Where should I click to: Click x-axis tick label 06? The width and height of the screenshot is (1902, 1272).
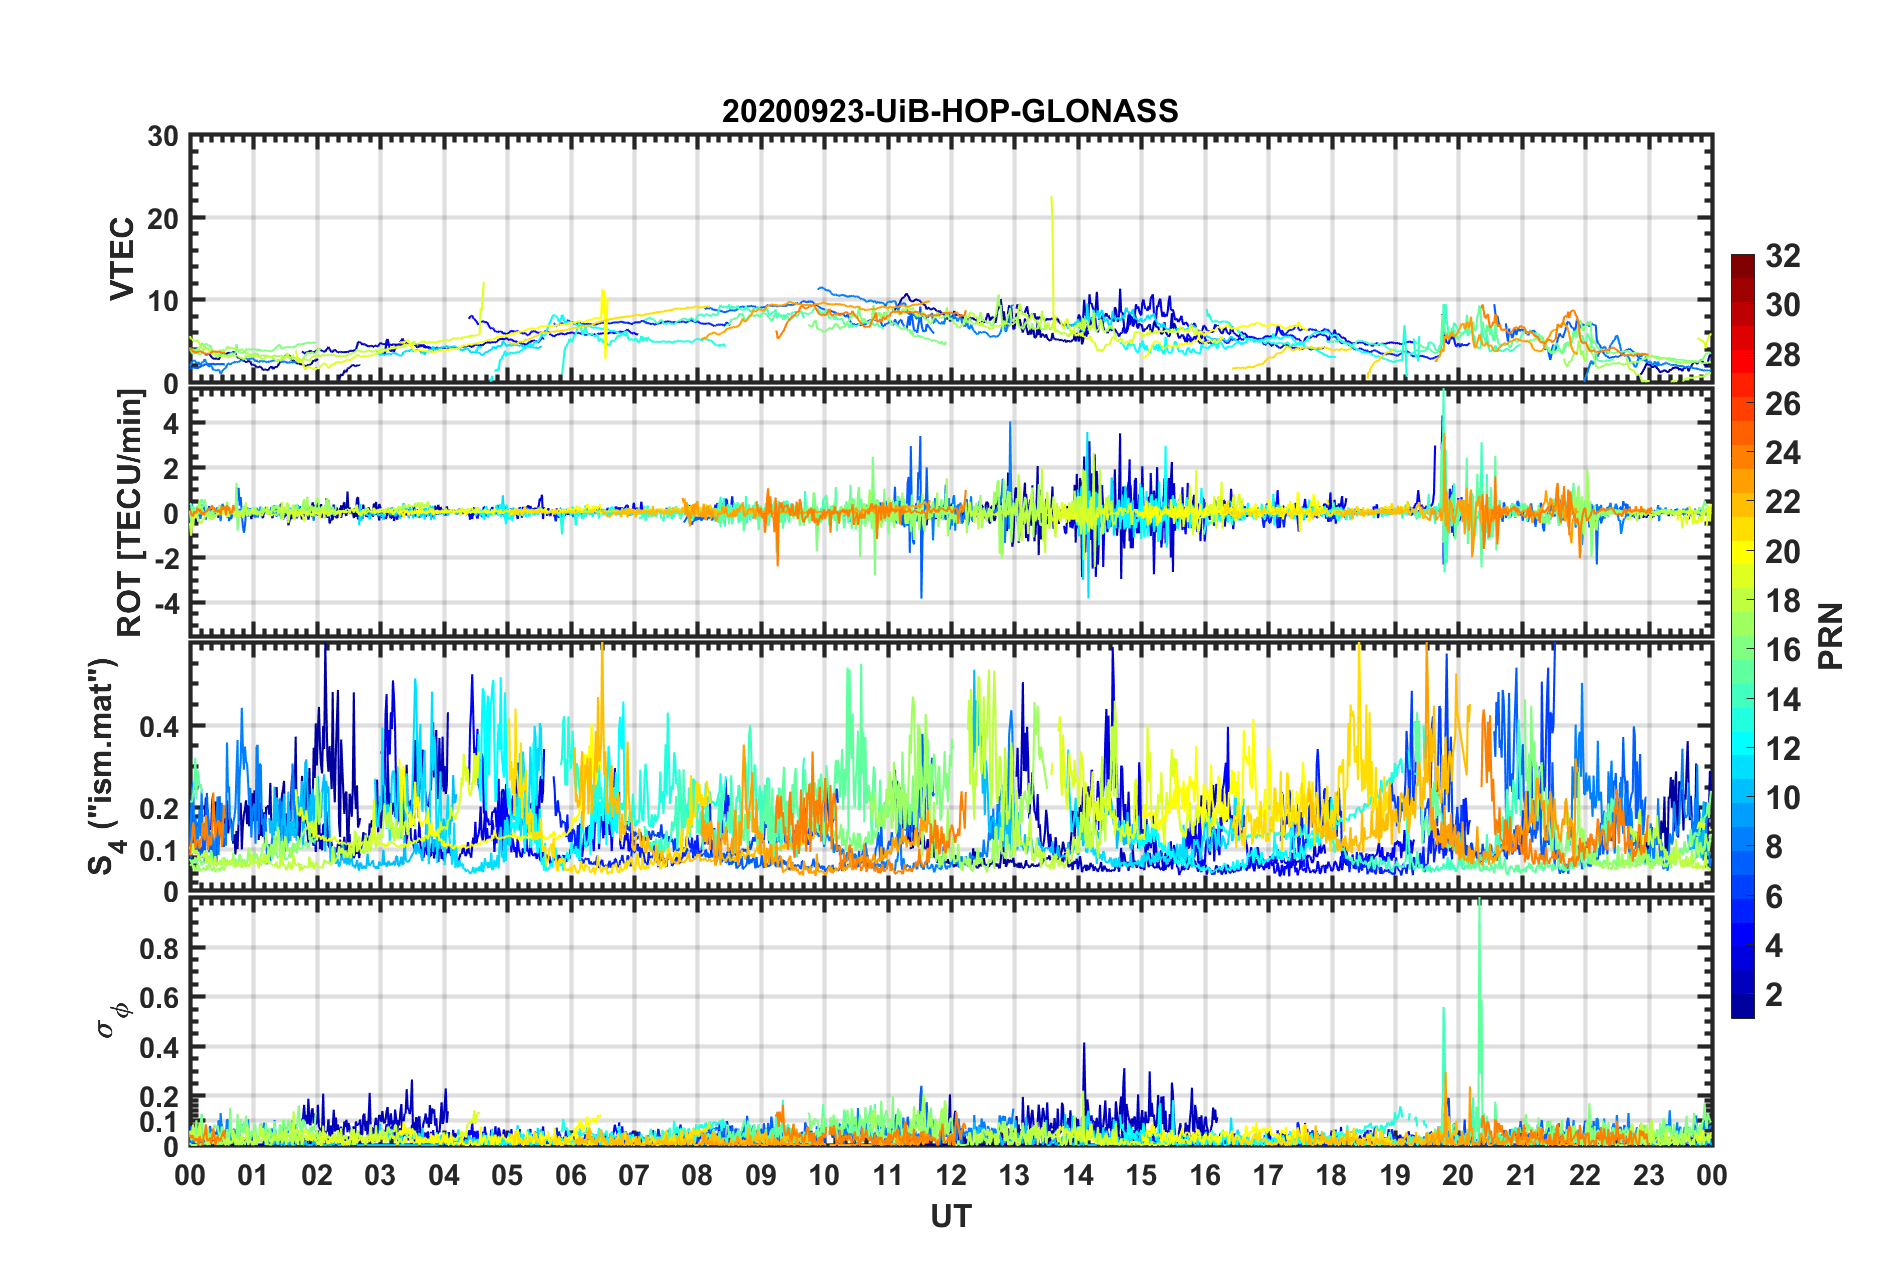pyautogui.click(x=570, y=1175)
